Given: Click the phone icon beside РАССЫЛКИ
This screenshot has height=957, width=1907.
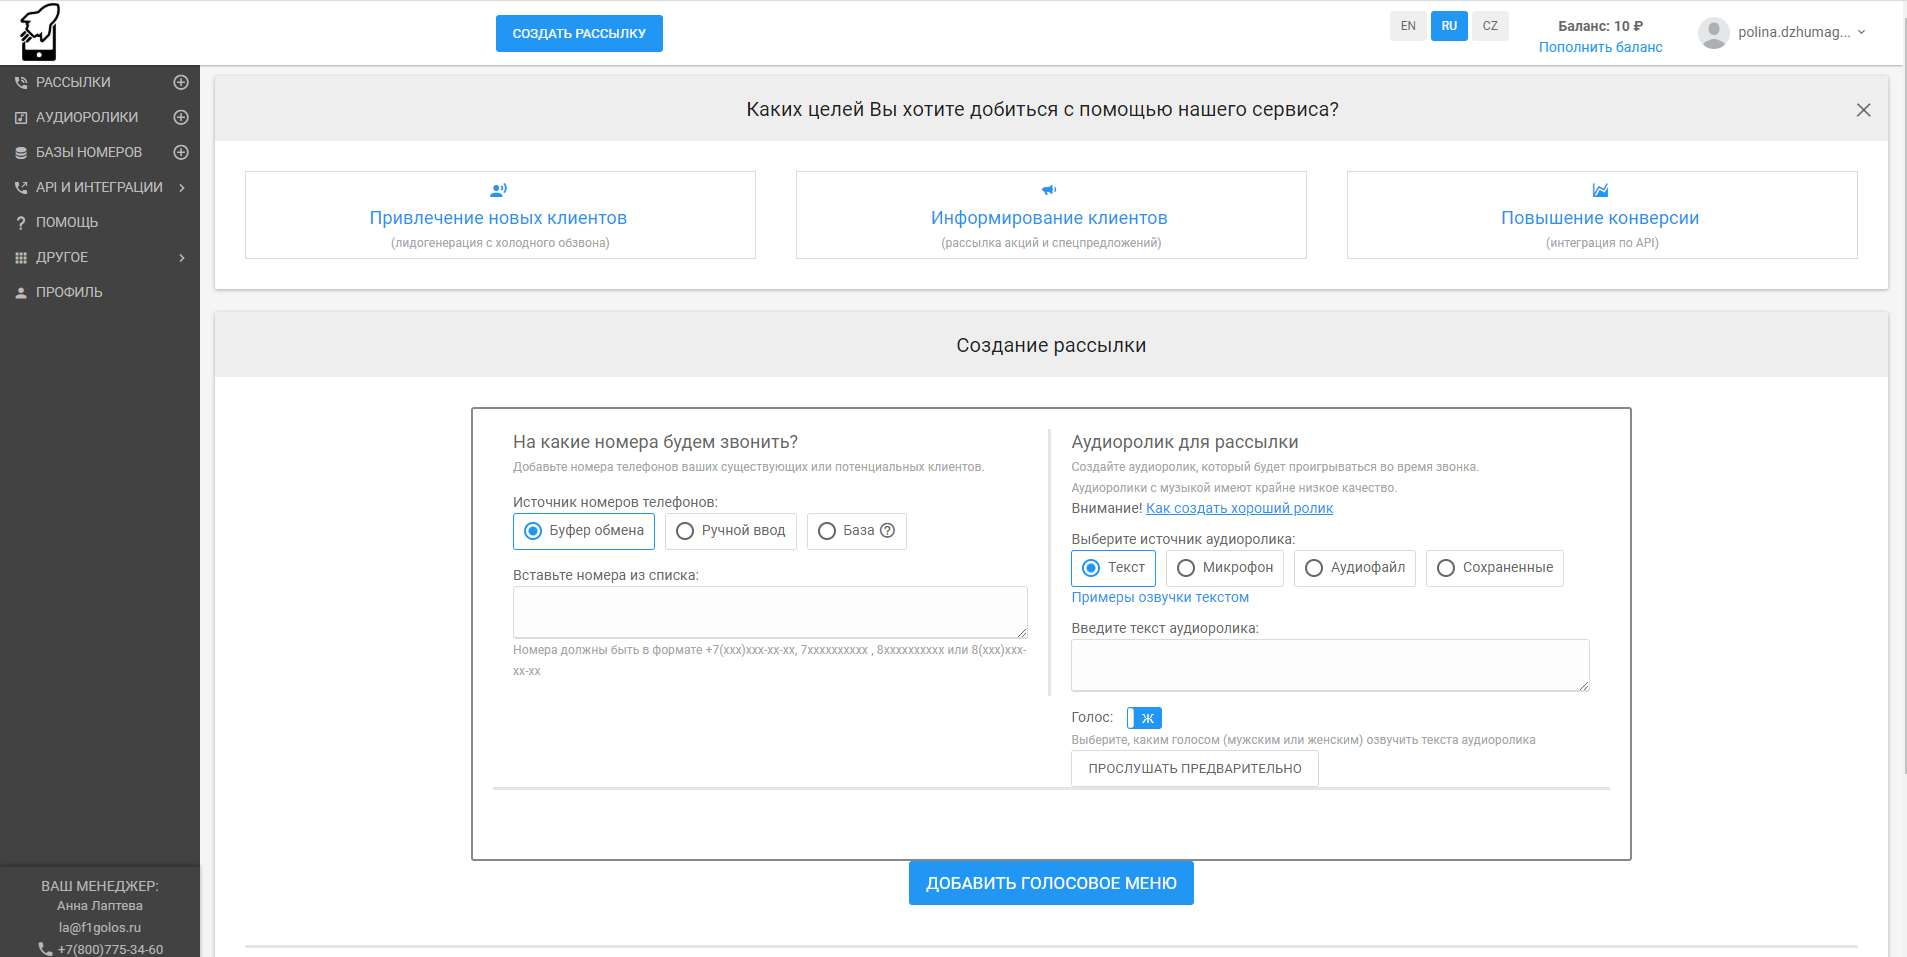Looking at the screenshot, I should pos(21,83).
